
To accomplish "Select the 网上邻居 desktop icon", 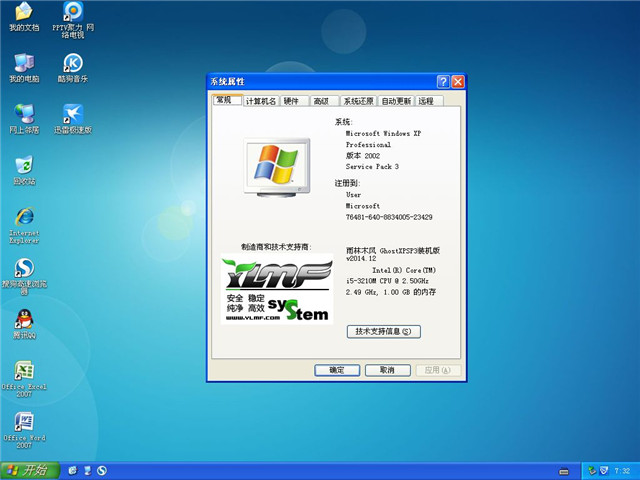I will [24, 119].
